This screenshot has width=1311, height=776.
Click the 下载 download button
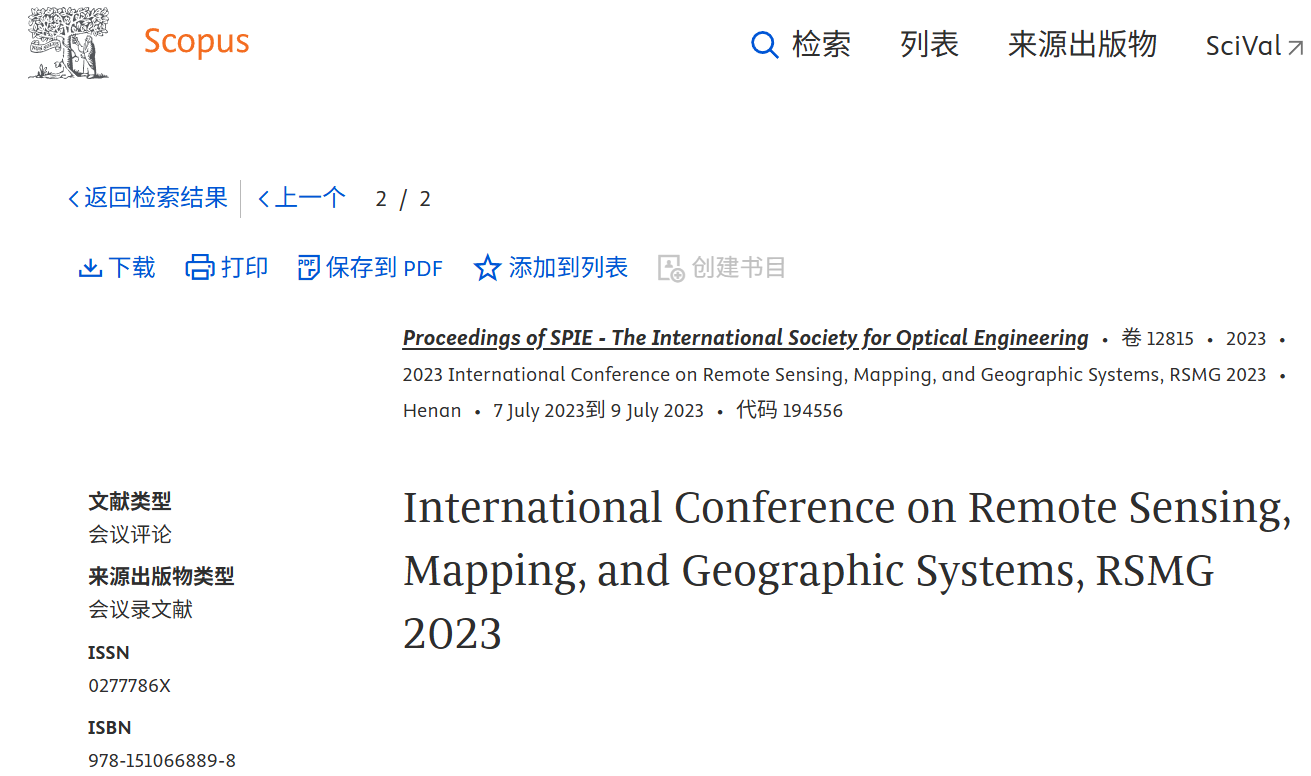click(x=117, y=268)
